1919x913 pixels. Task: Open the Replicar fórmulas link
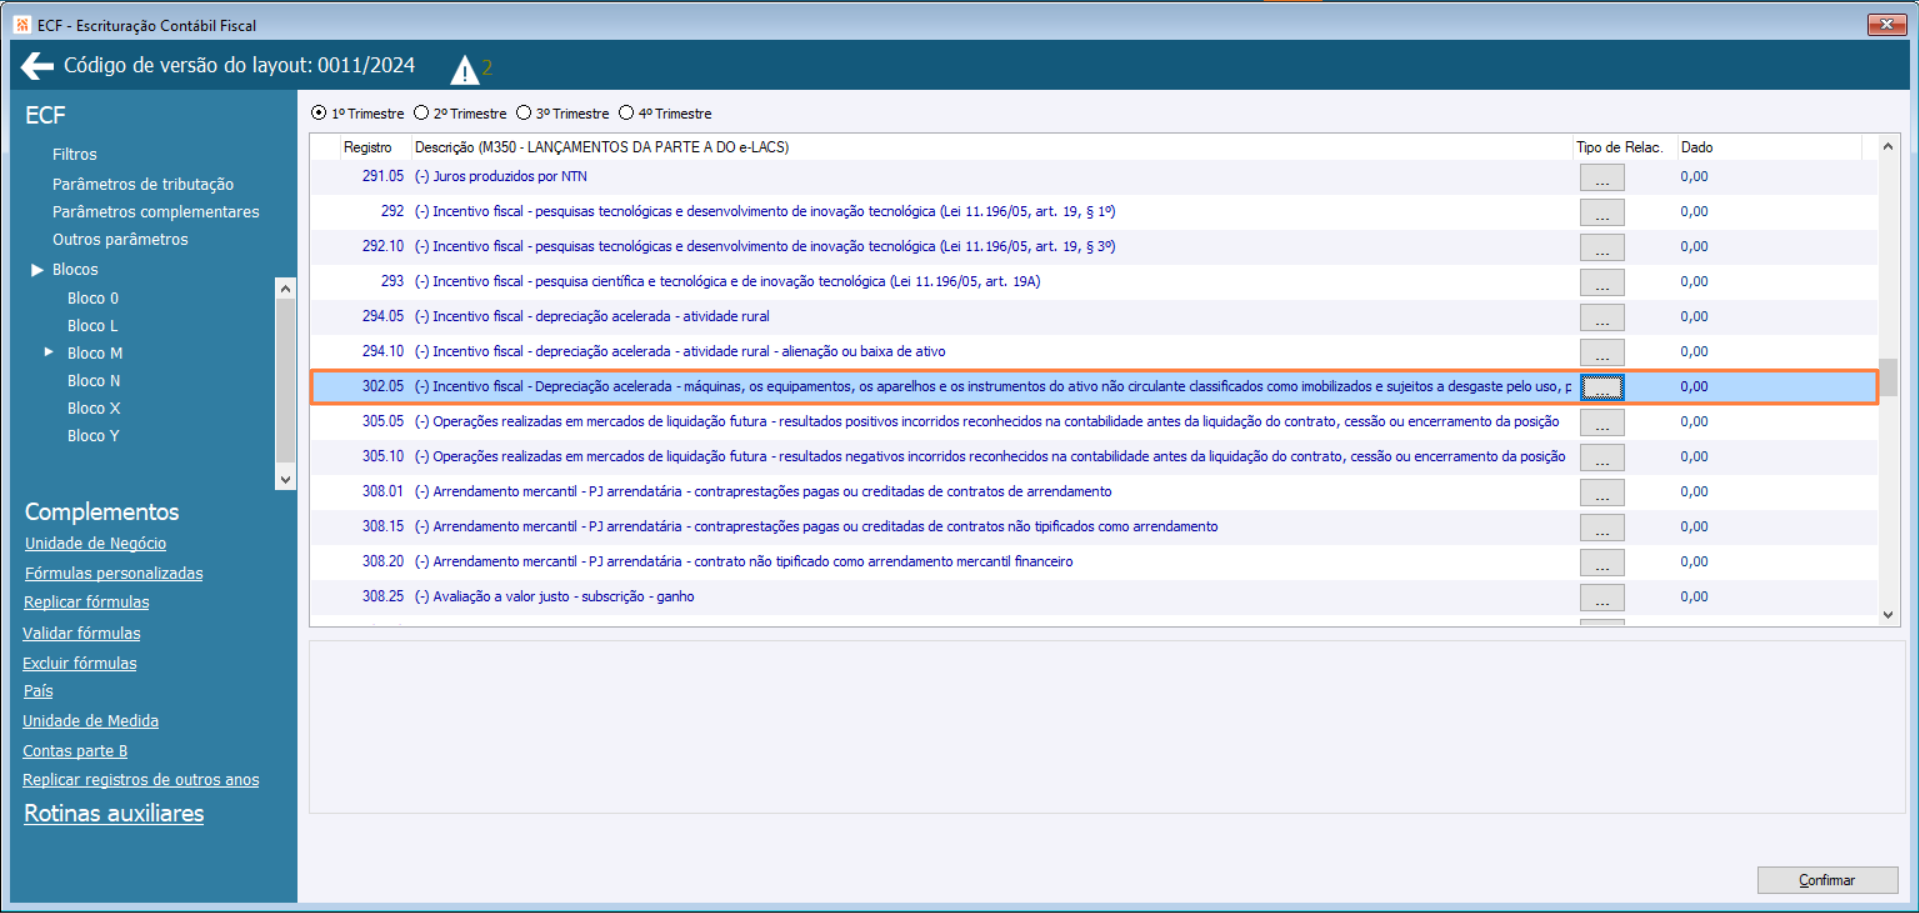tap(87, 602)
